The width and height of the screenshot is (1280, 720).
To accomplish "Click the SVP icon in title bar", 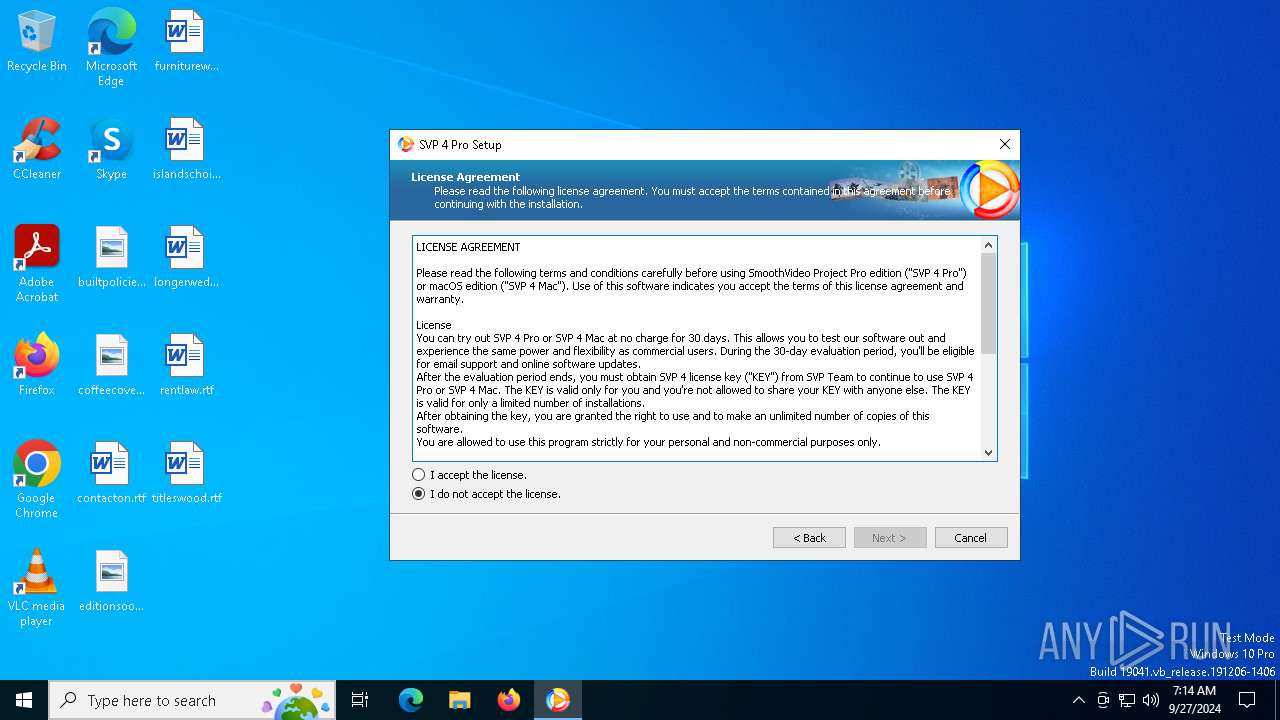I will point(405,144).
